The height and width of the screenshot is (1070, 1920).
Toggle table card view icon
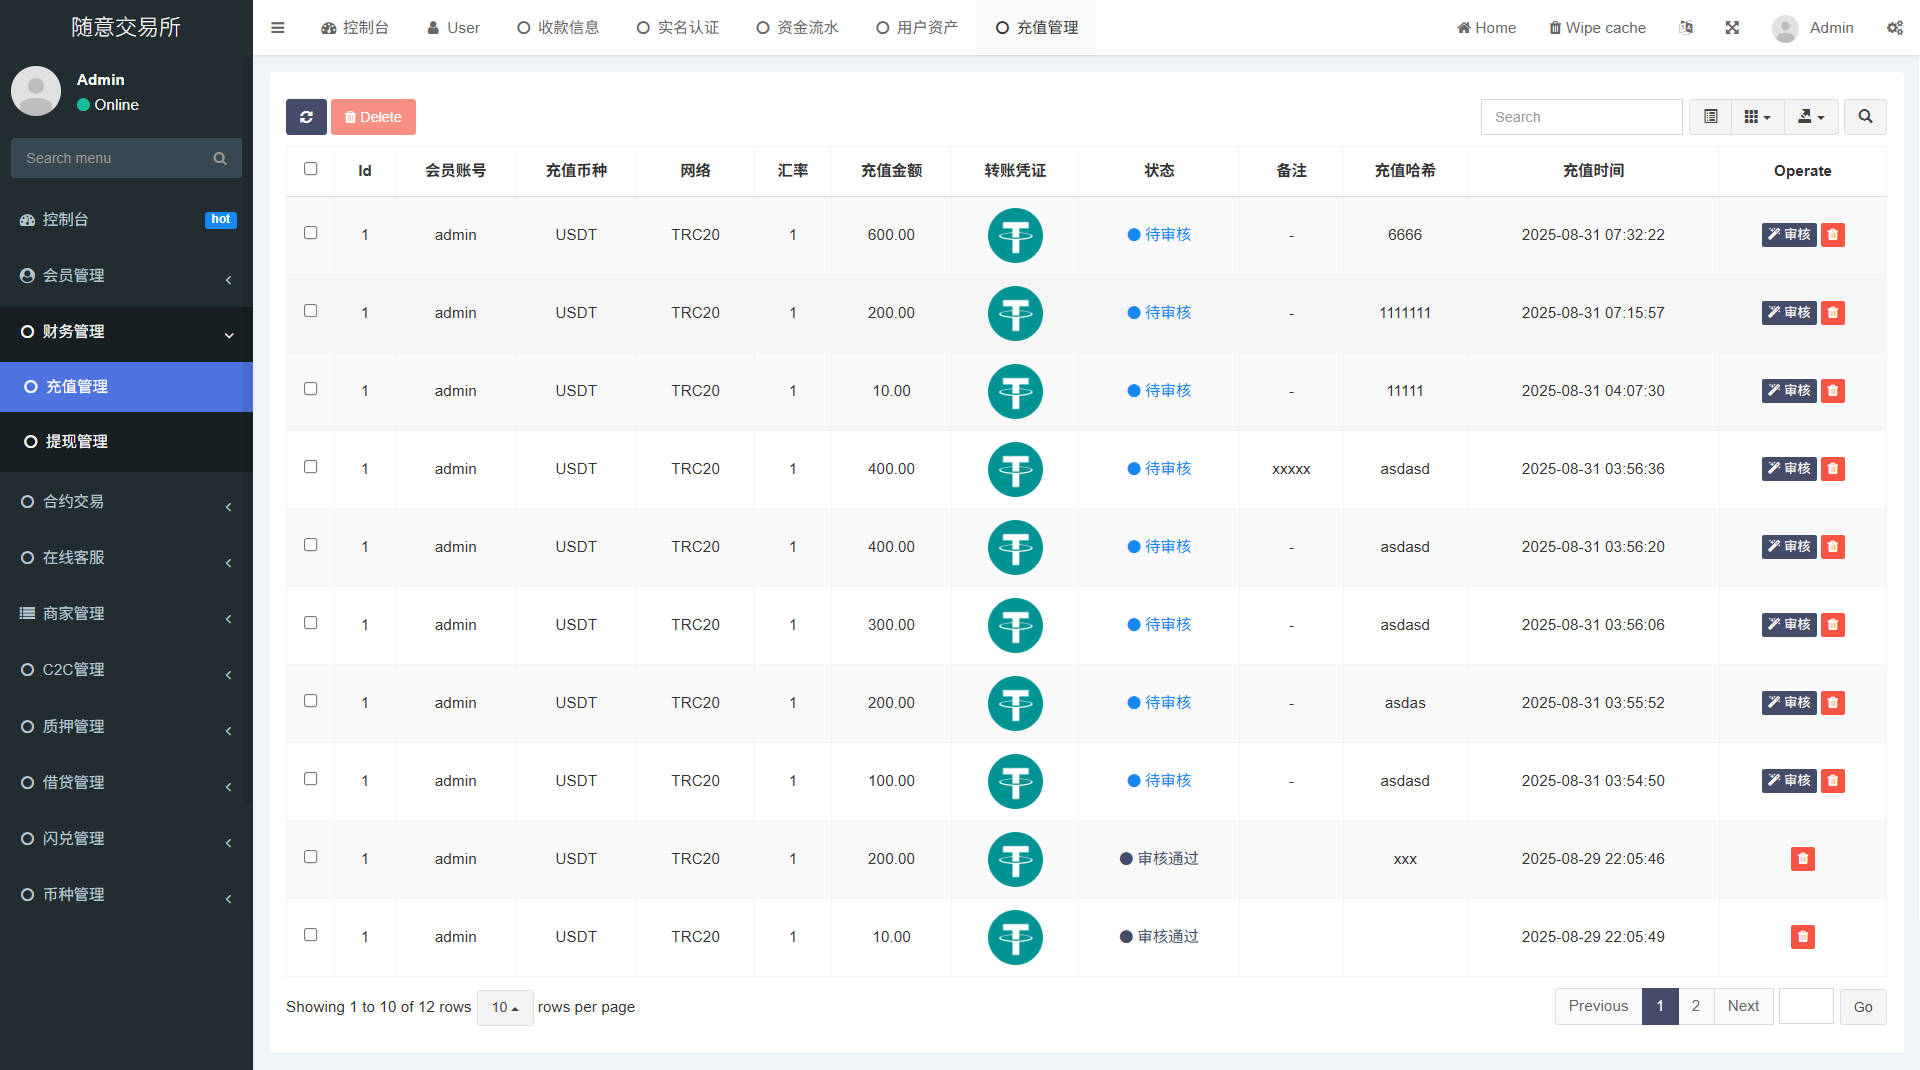[1710, 117]
